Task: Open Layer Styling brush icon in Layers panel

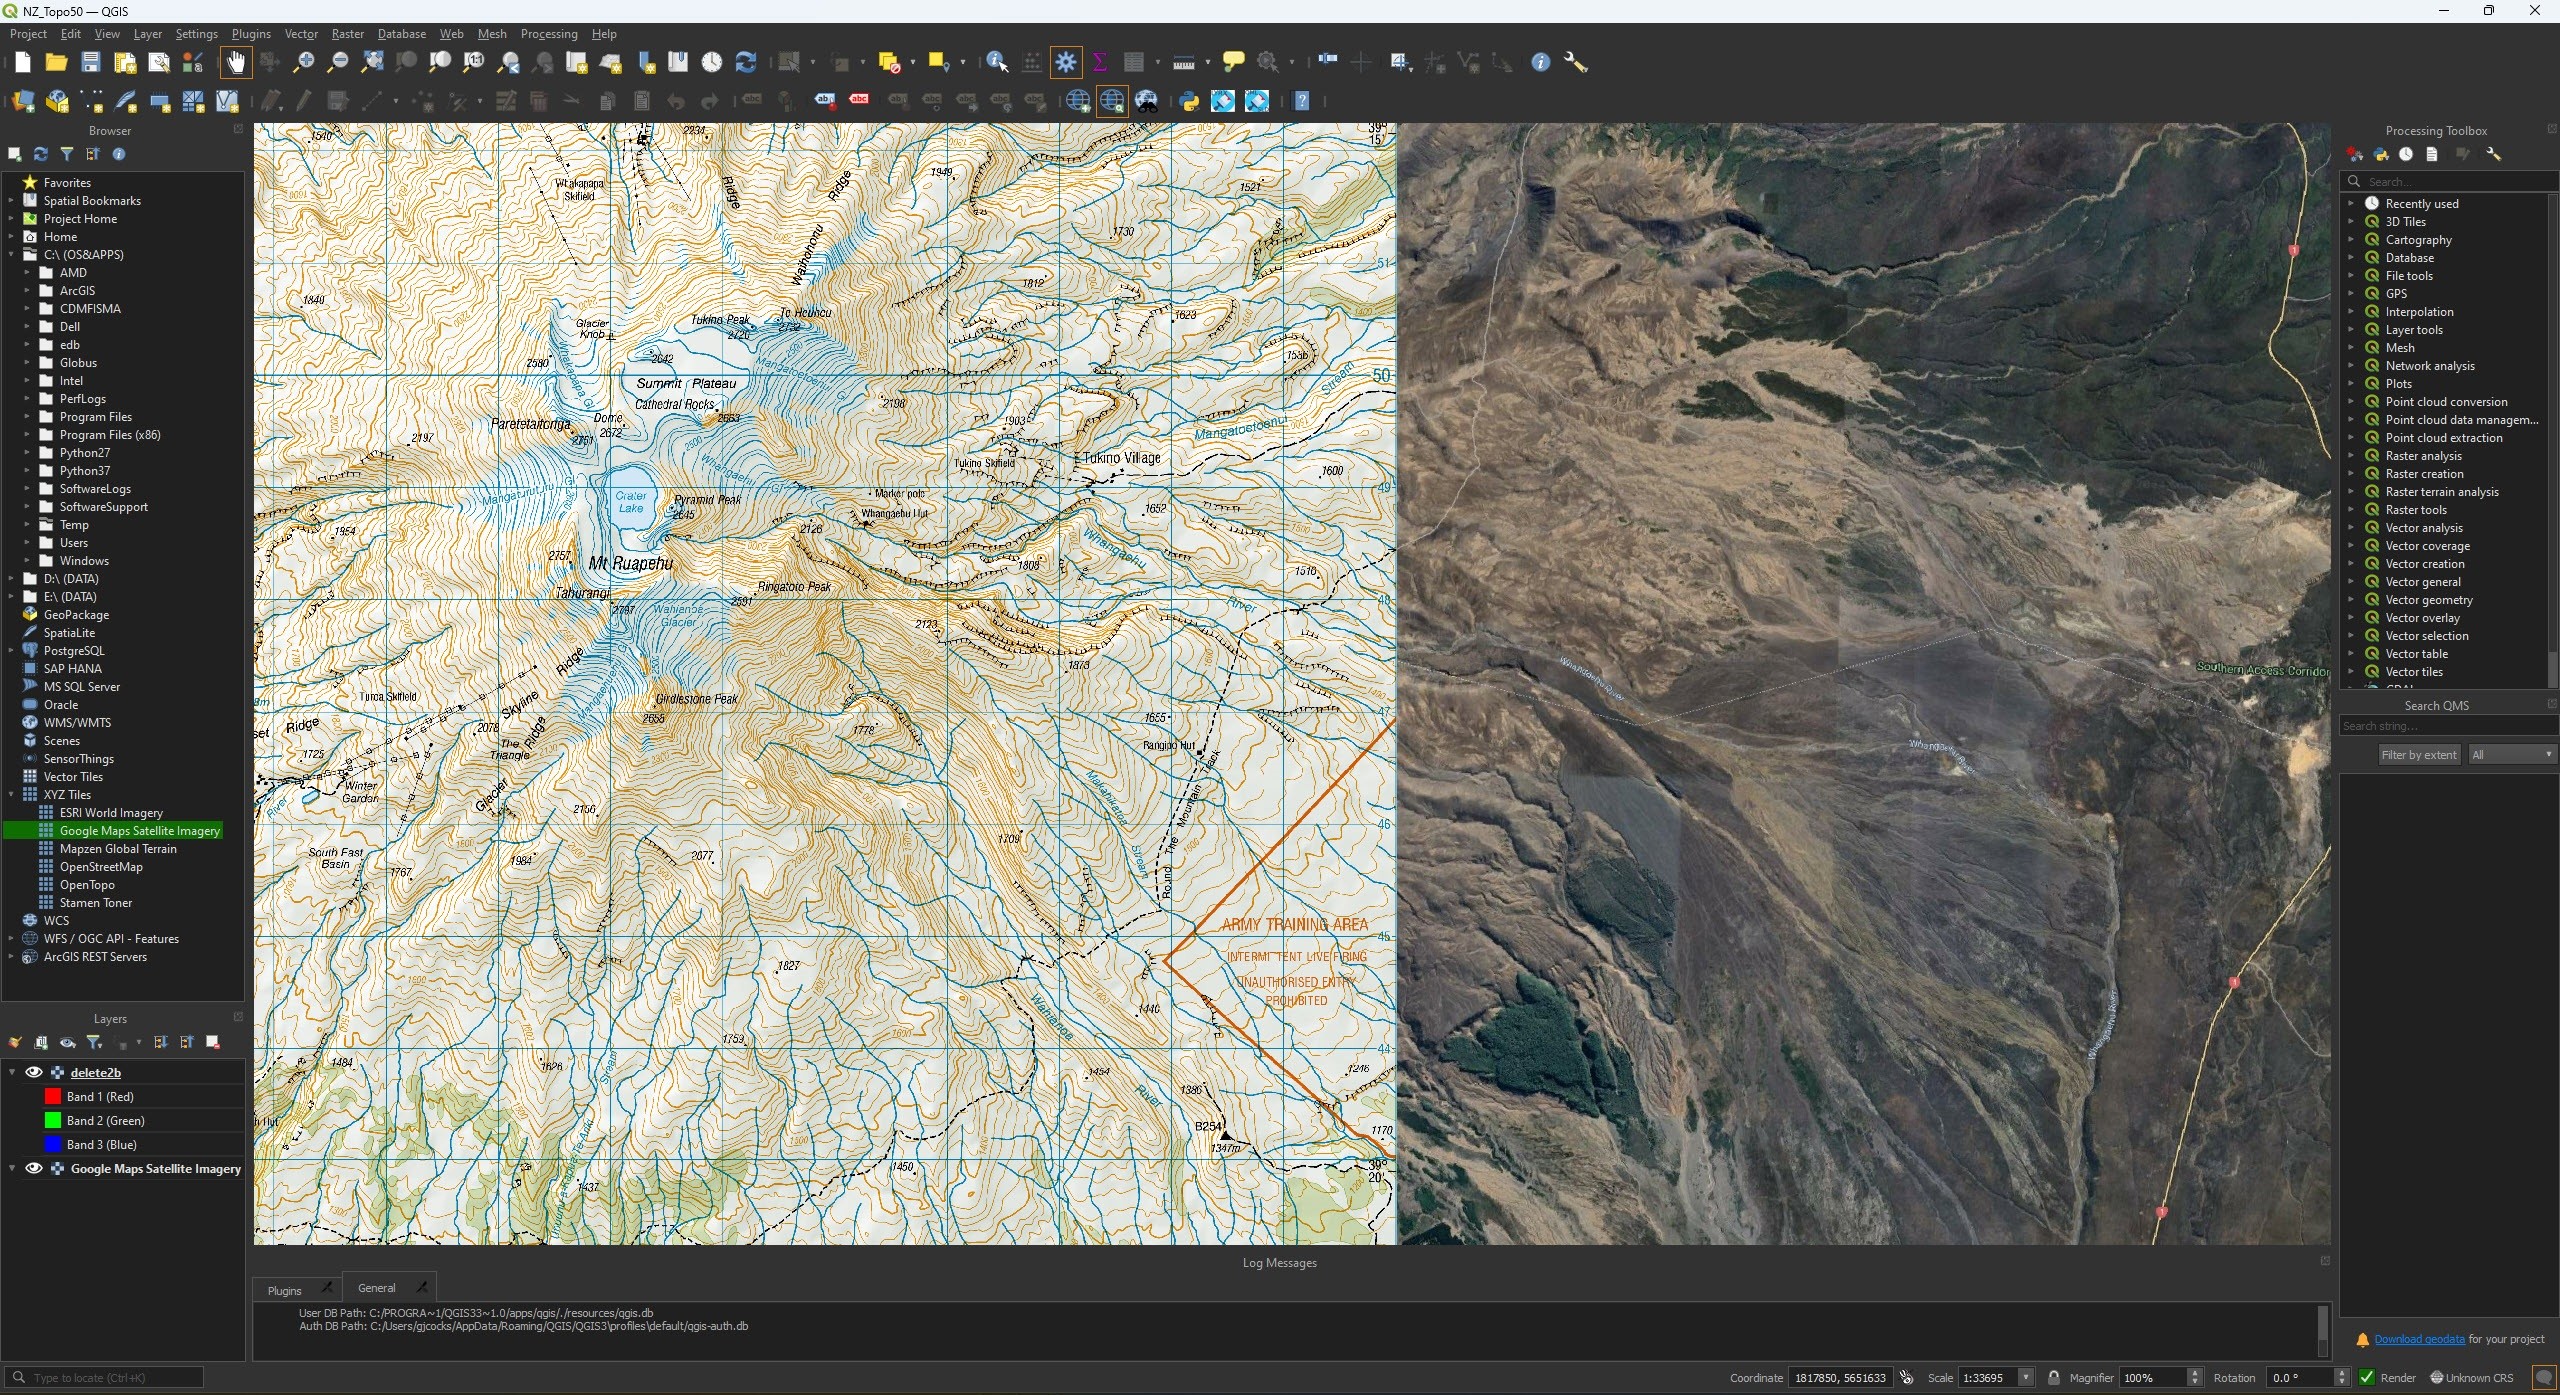Action: pyautogui.click(x=14, y=1042)
